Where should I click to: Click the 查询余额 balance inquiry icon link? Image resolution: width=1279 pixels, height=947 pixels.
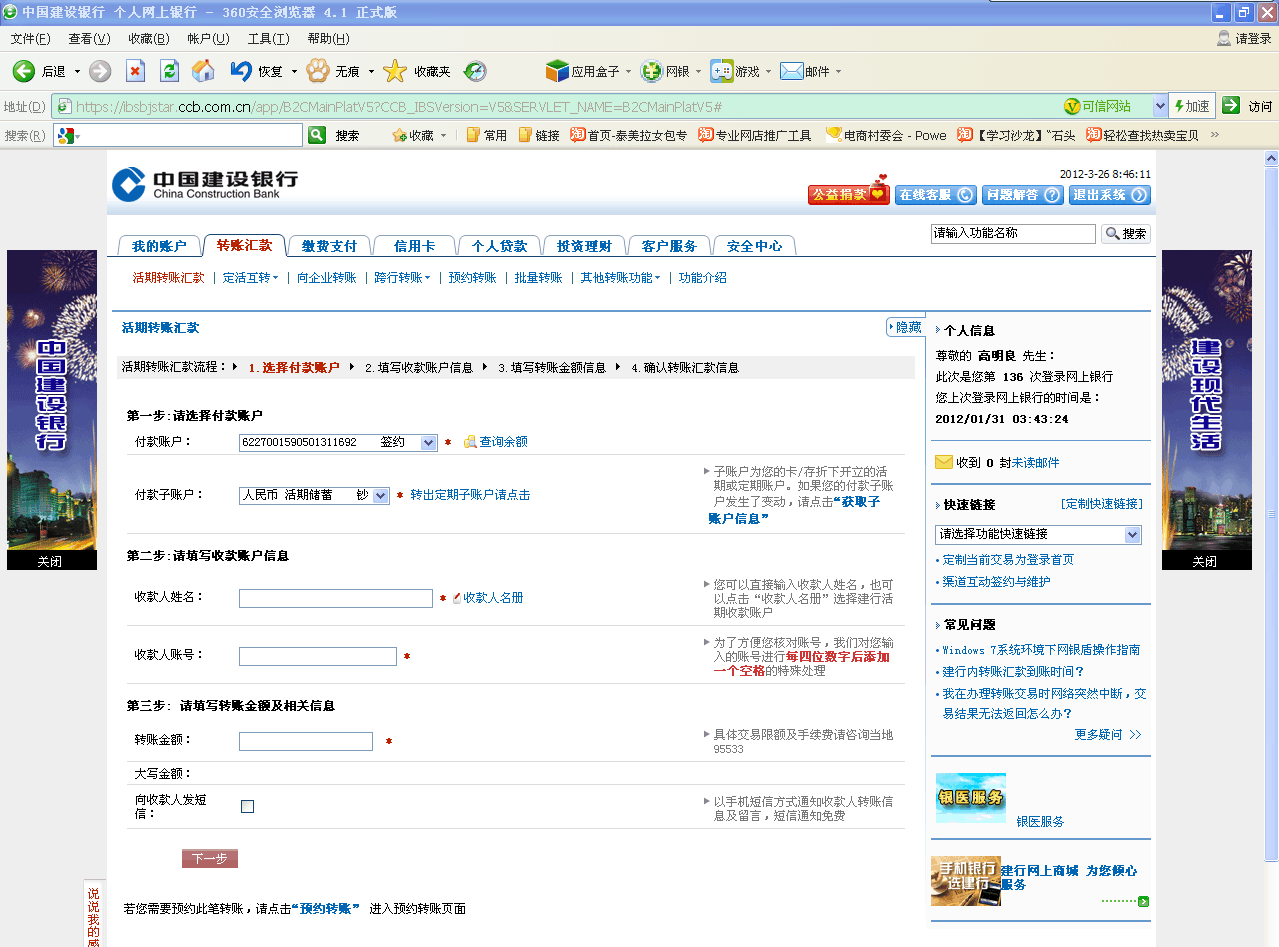click(x=470, y=442)
